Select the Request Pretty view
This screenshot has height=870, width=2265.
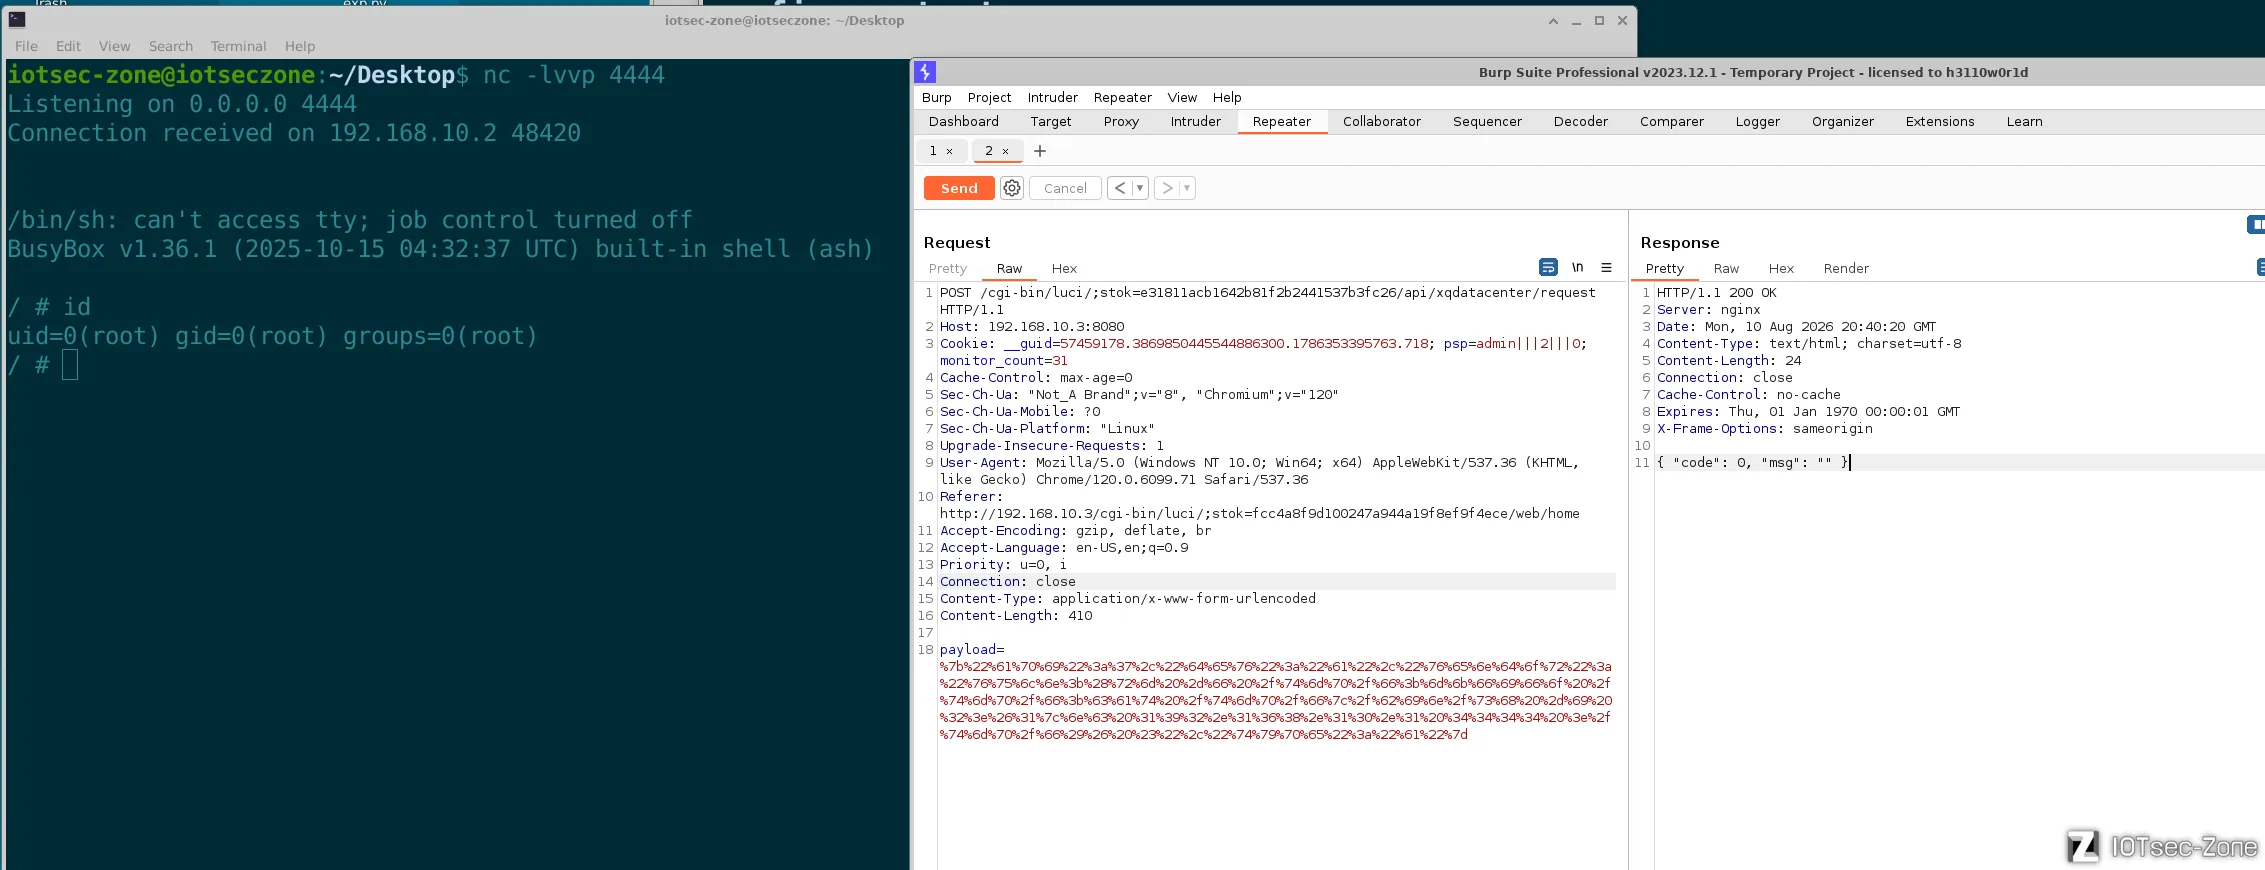coord(948,268)
